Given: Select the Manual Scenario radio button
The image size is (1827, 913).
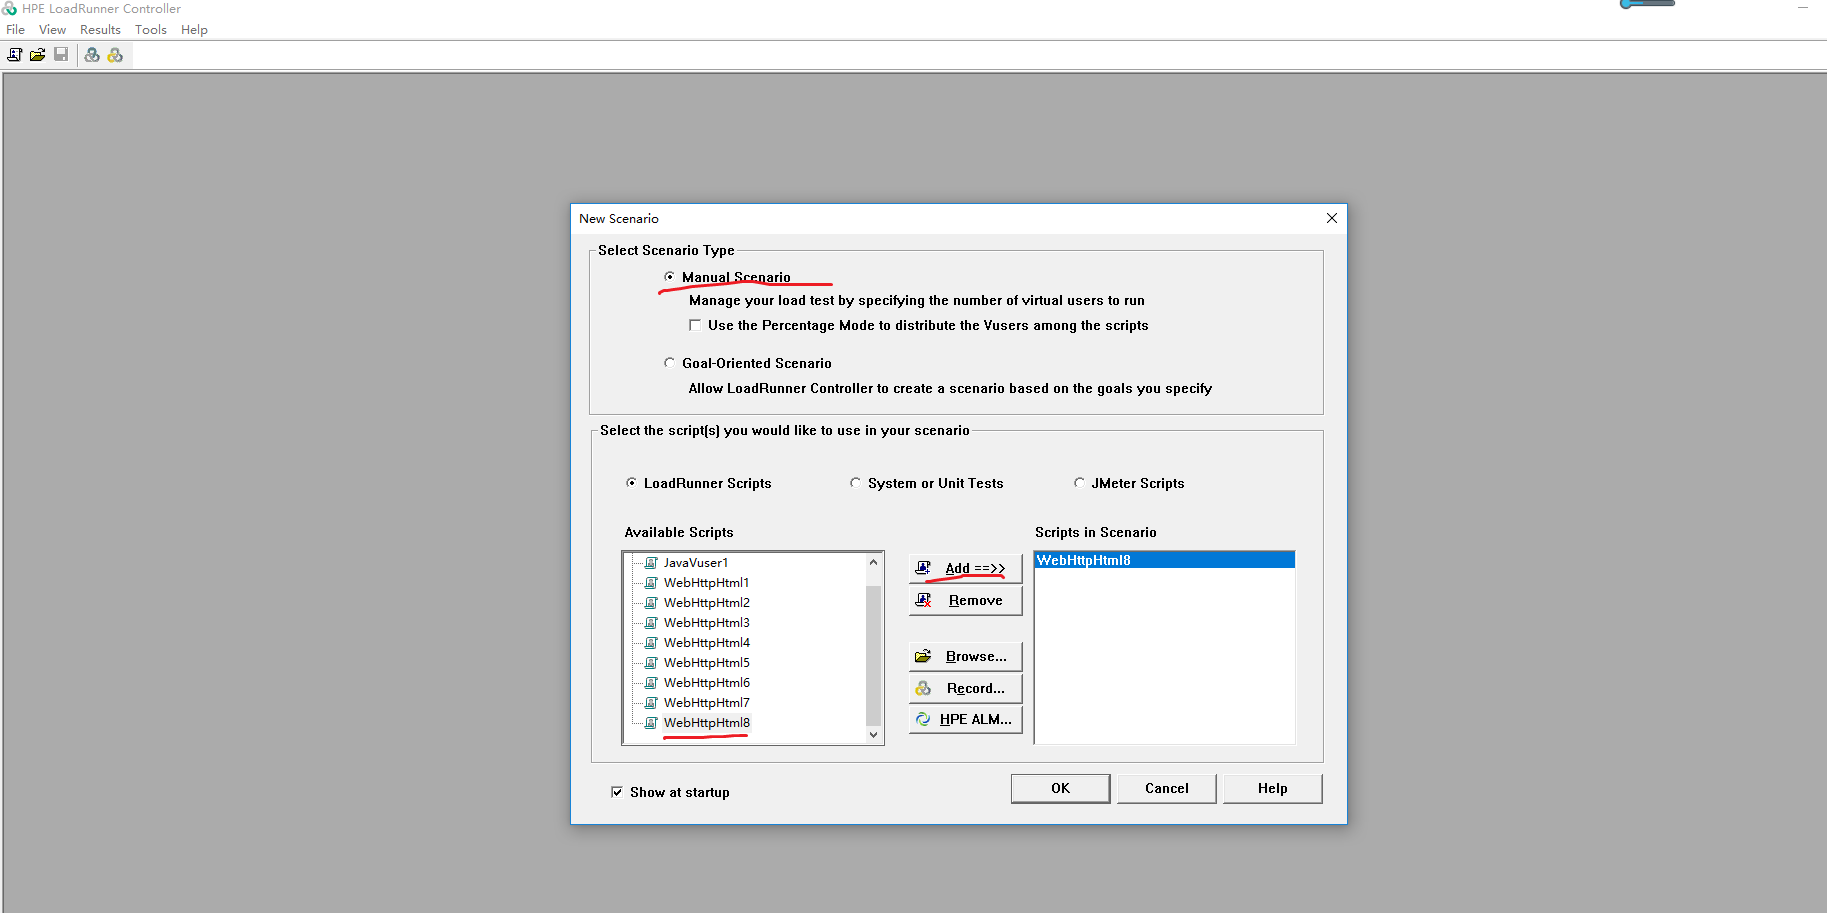Looking at the screenshot, I should tap(669, 277).
